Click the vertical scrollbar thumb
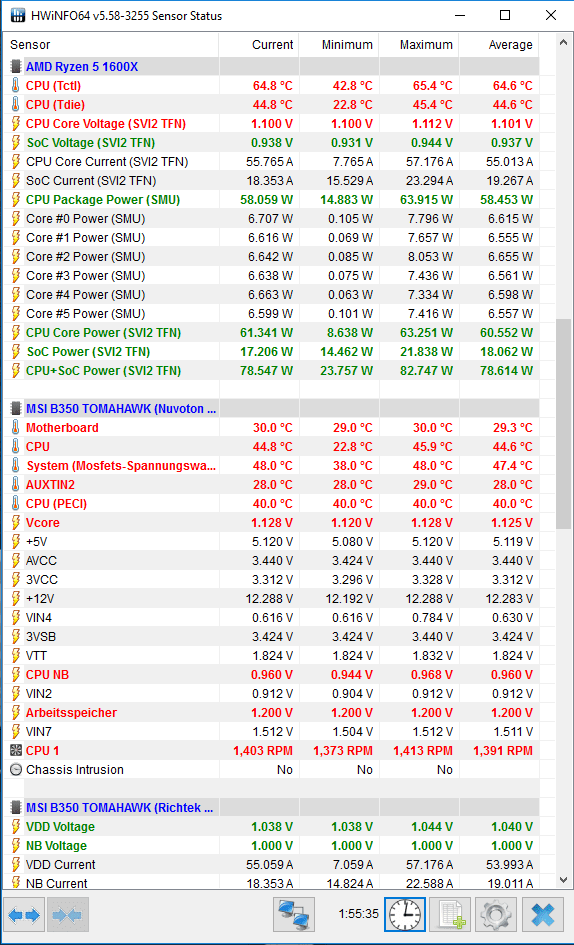Image resolution: width=574 pixels, height=945 pixels. [564, 424]
